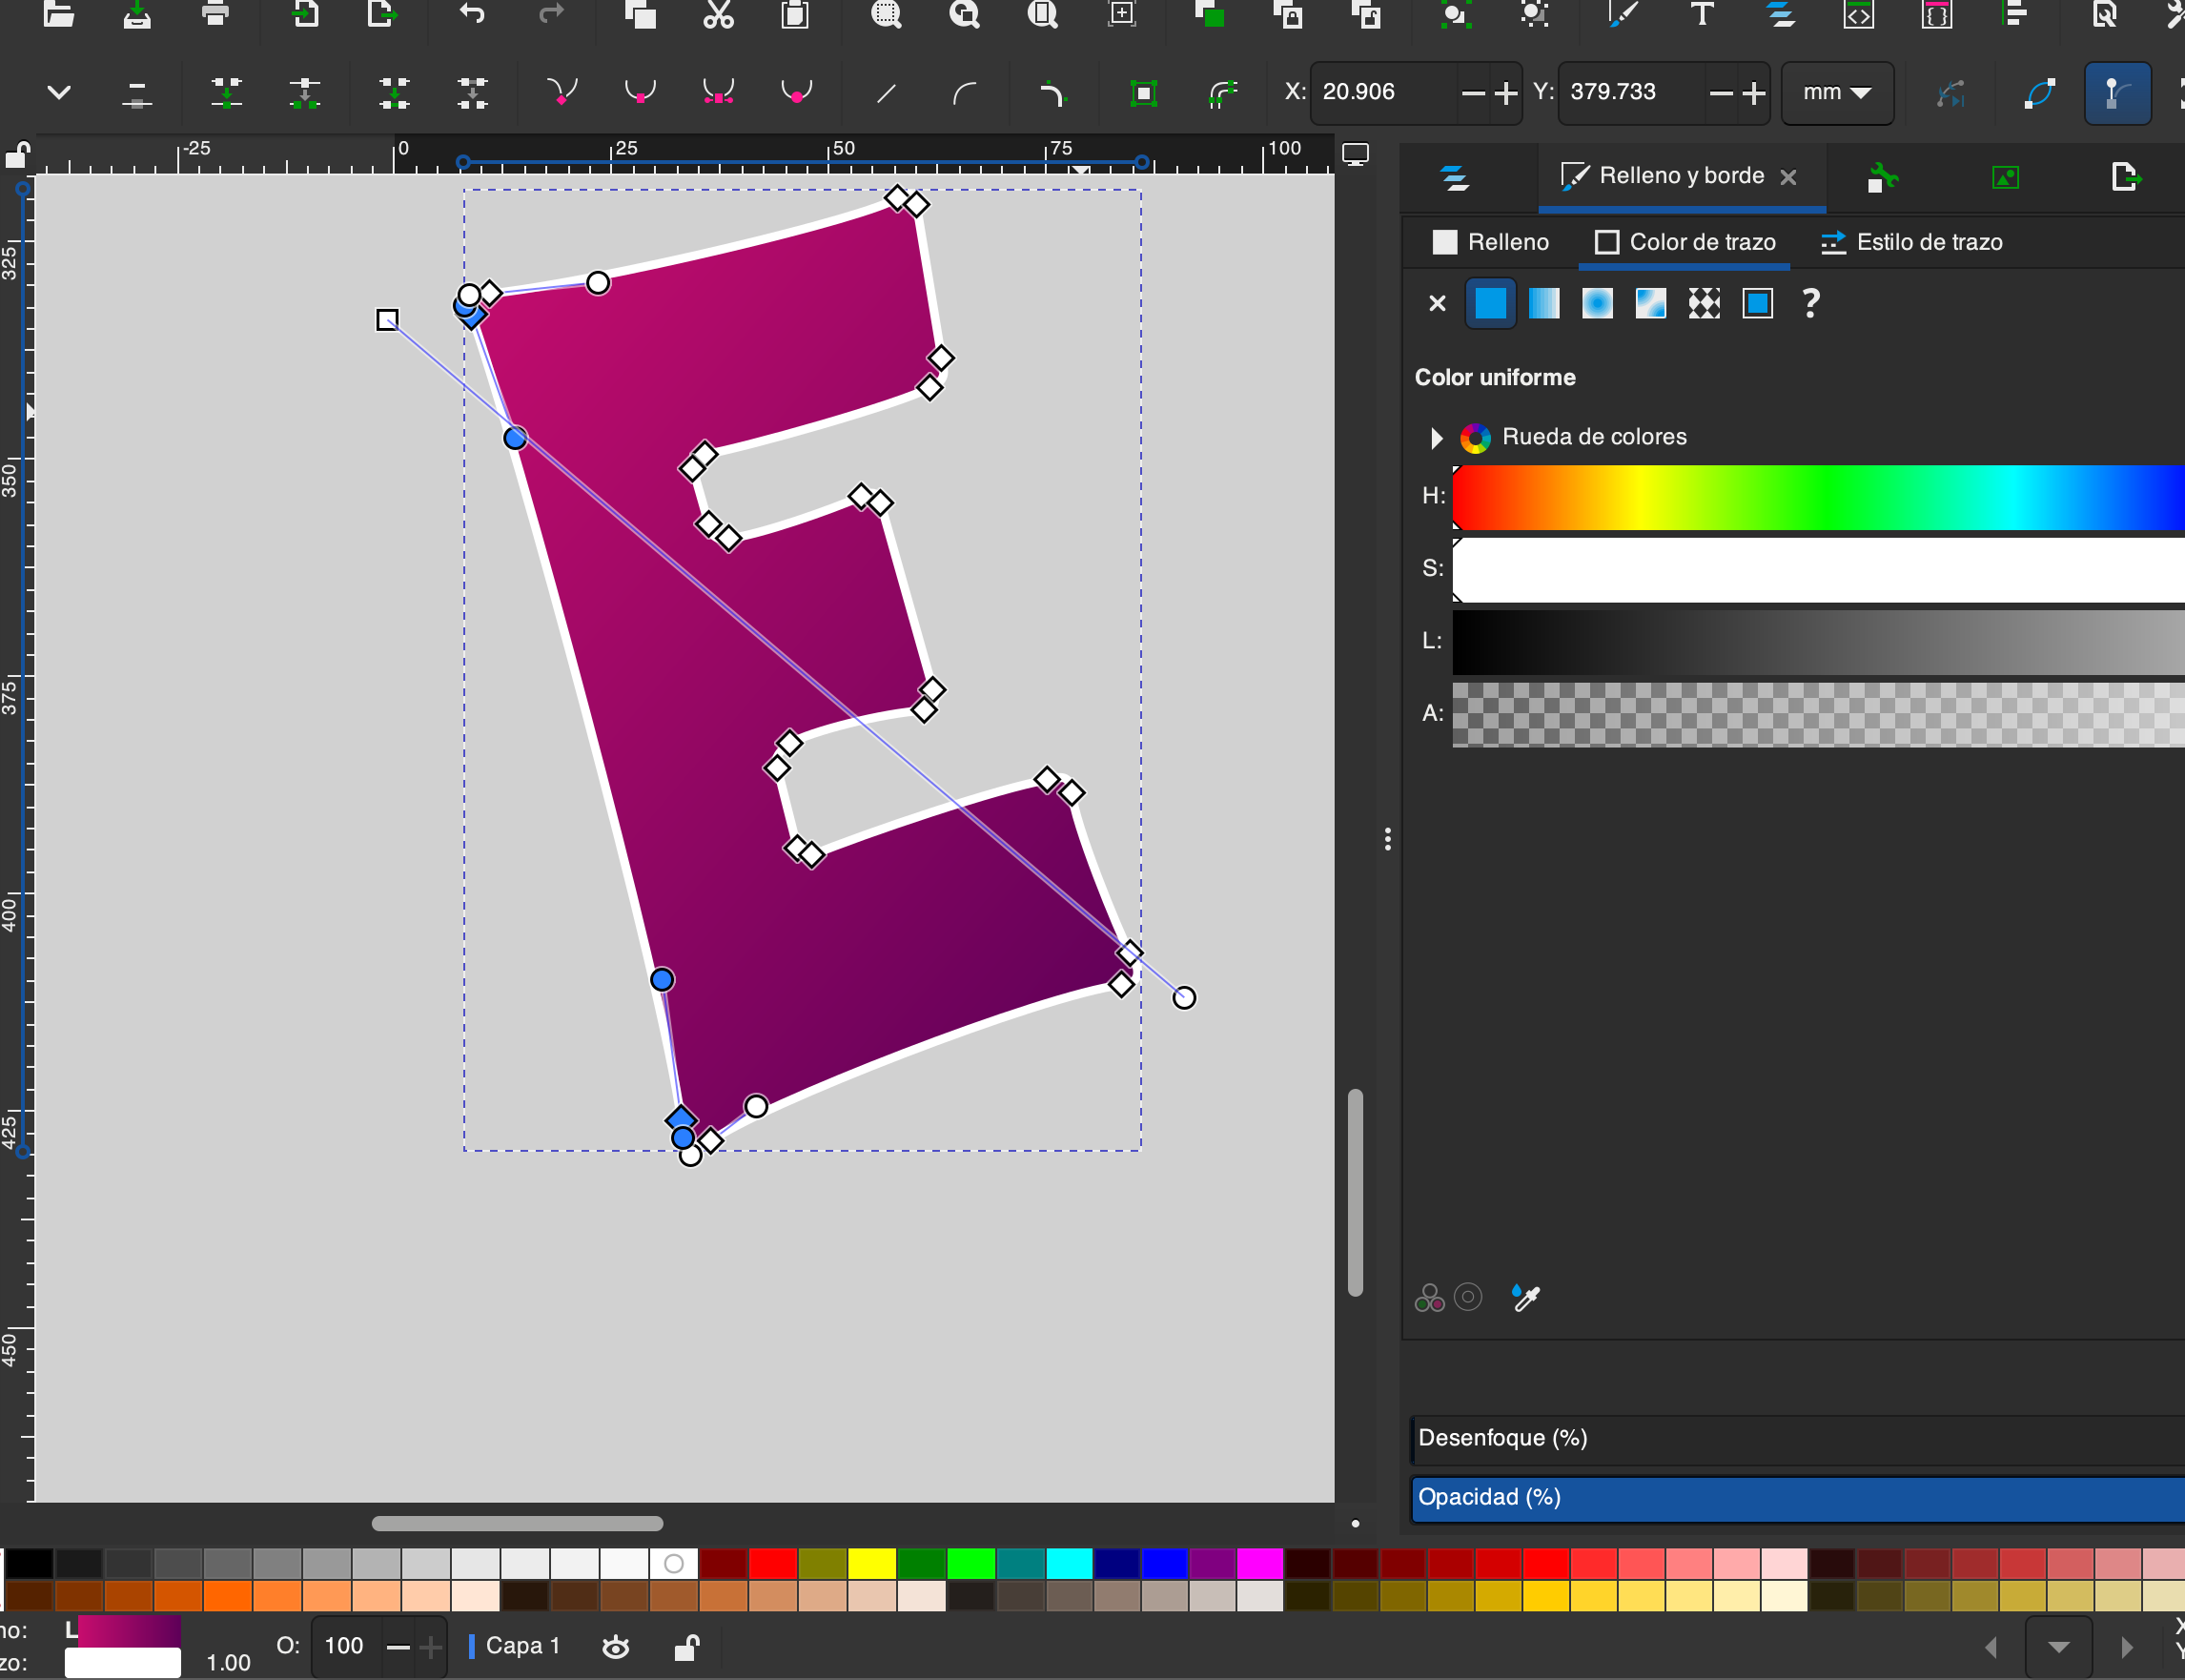Image resolution: width=2185 pixels, height=1680 pixels.
Task: Switch to the Relleno tab
Action: [1490, 242]
